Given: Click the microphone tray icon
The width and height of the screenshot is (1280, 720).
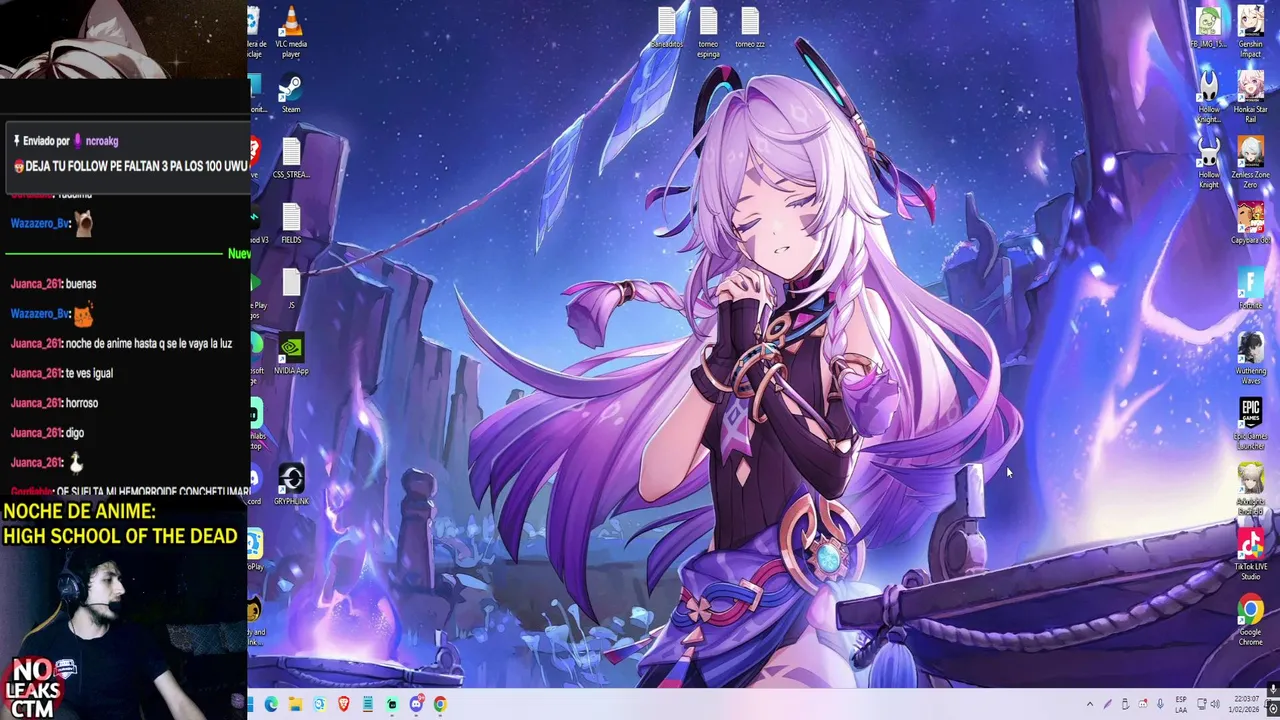Looking at the screenshot, I should click(x=1160, y=705).
